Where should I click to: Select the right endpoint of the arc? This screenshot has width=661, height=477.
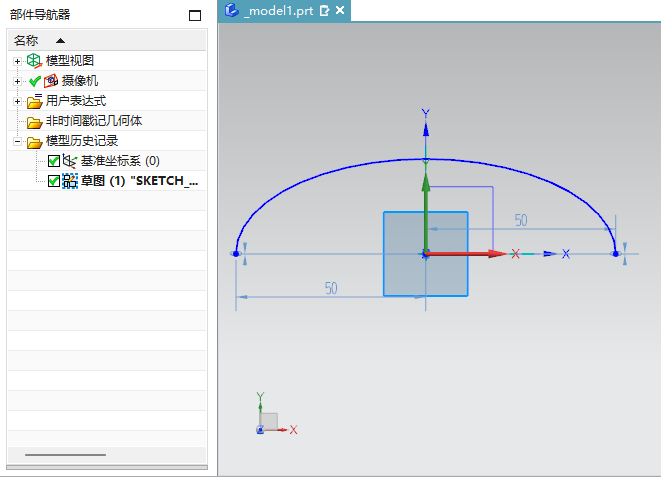(615, 254)
